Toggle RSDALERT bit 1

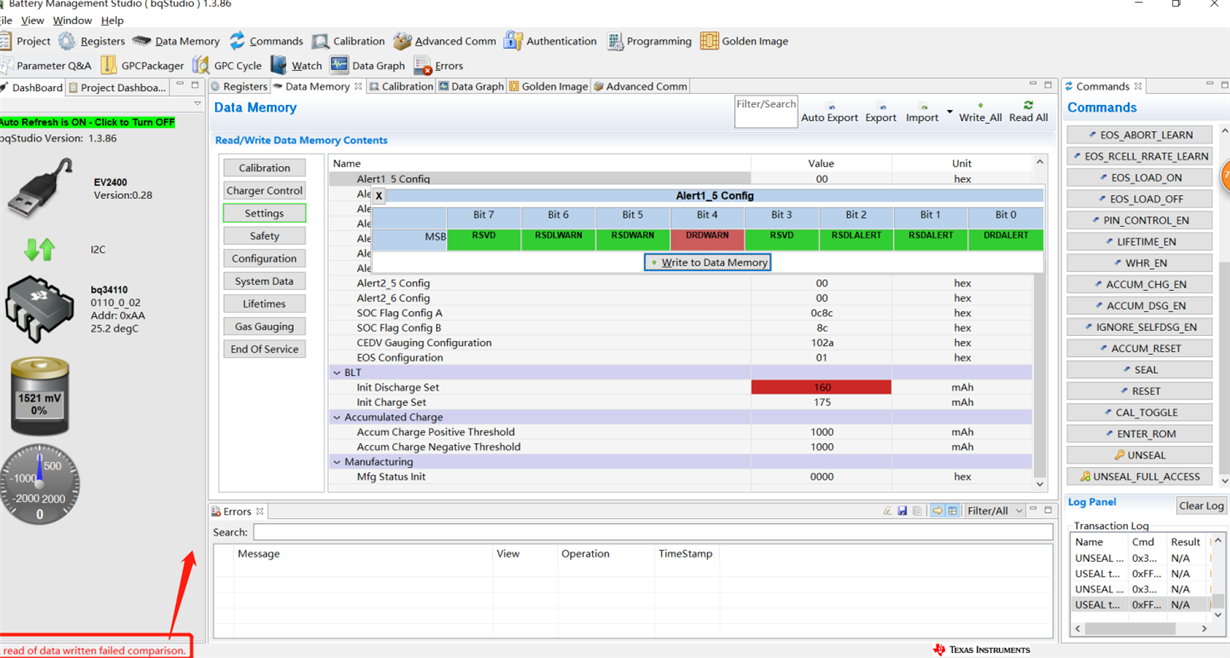(931, 240)
